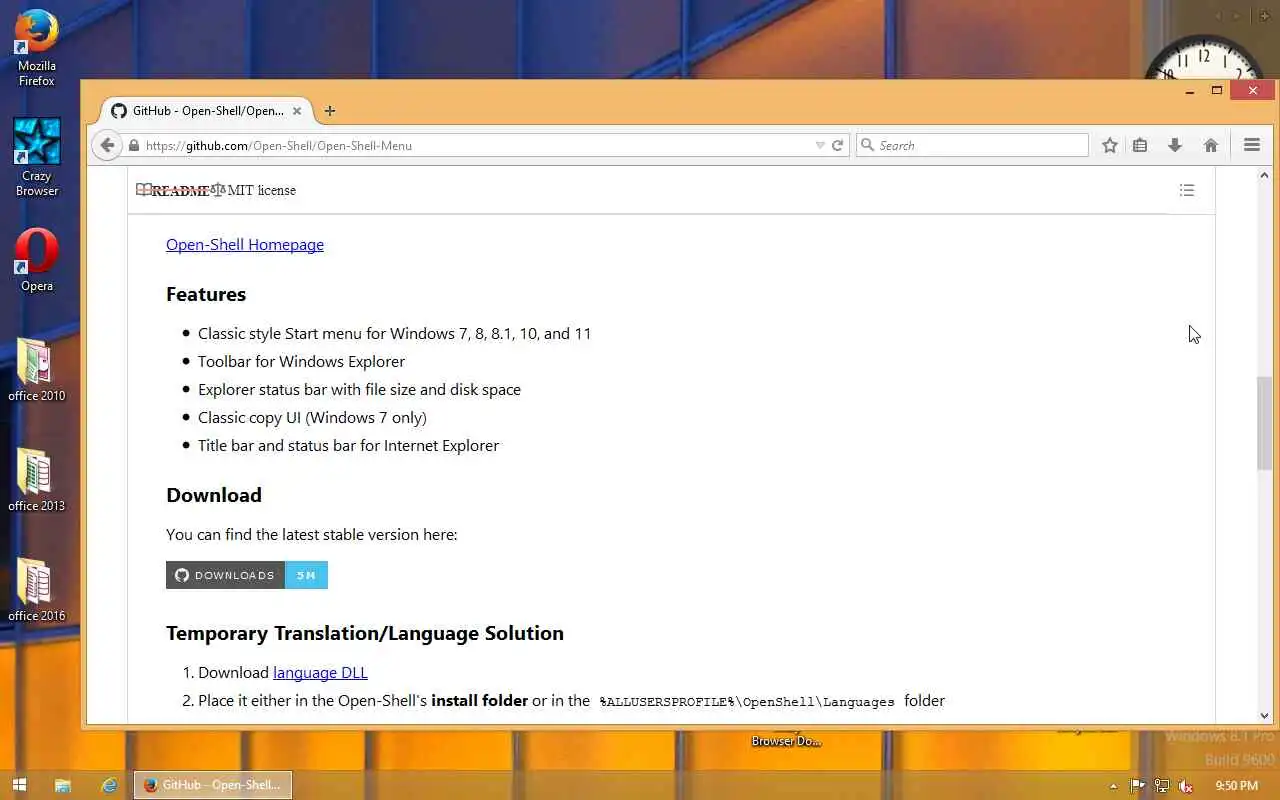Click the Download heading

pos(214,495)
